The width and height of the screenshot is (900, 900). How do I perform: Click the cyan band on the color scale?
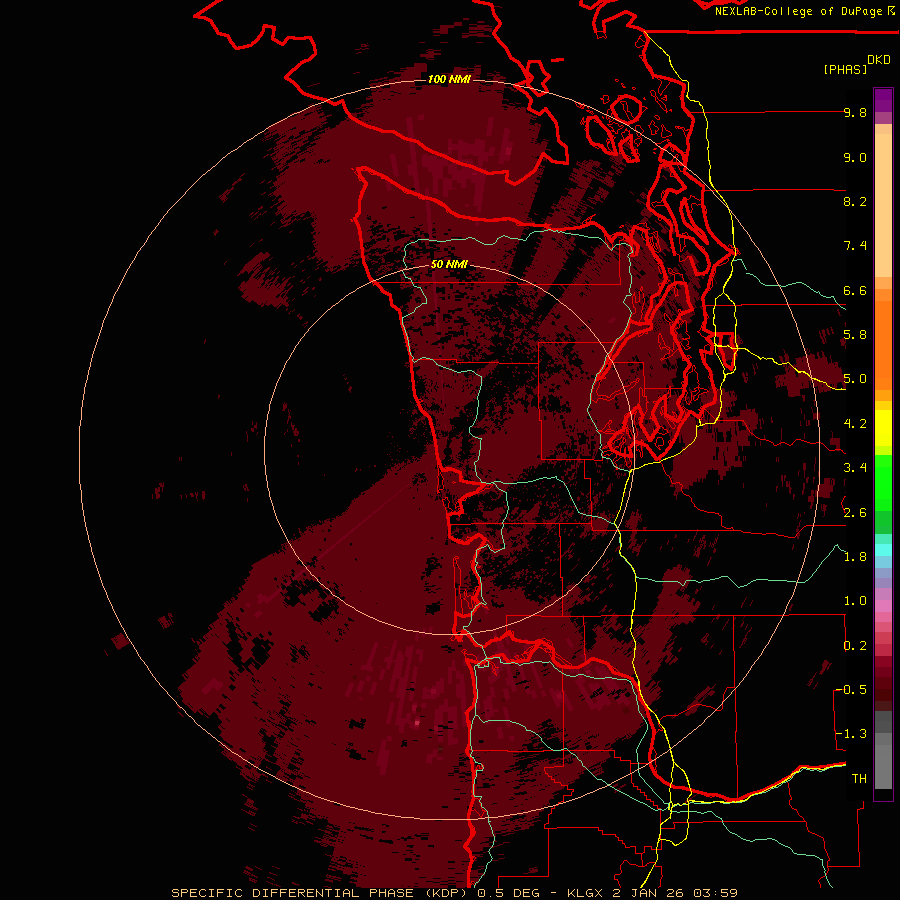(883, 550)
